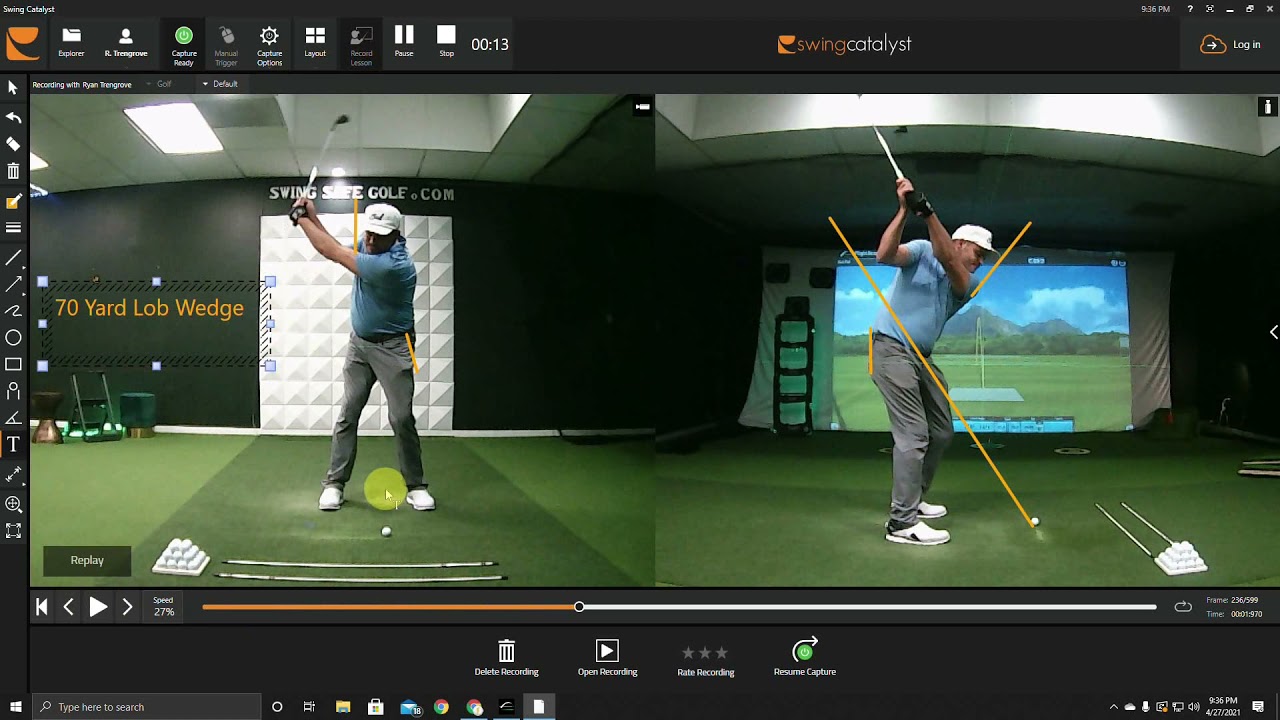Click the Log in link

[x=1231, y=44]
